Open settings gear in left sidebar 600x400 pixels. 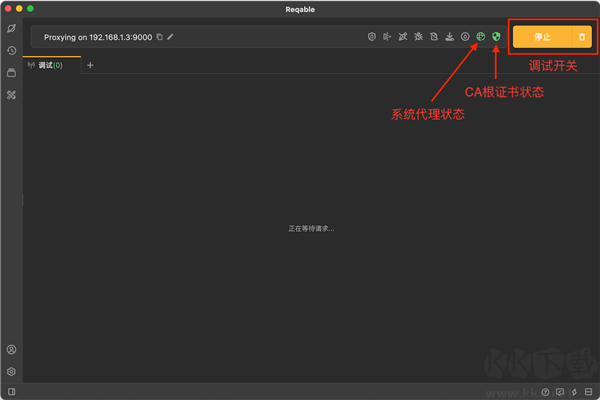(x=11, y=372)
